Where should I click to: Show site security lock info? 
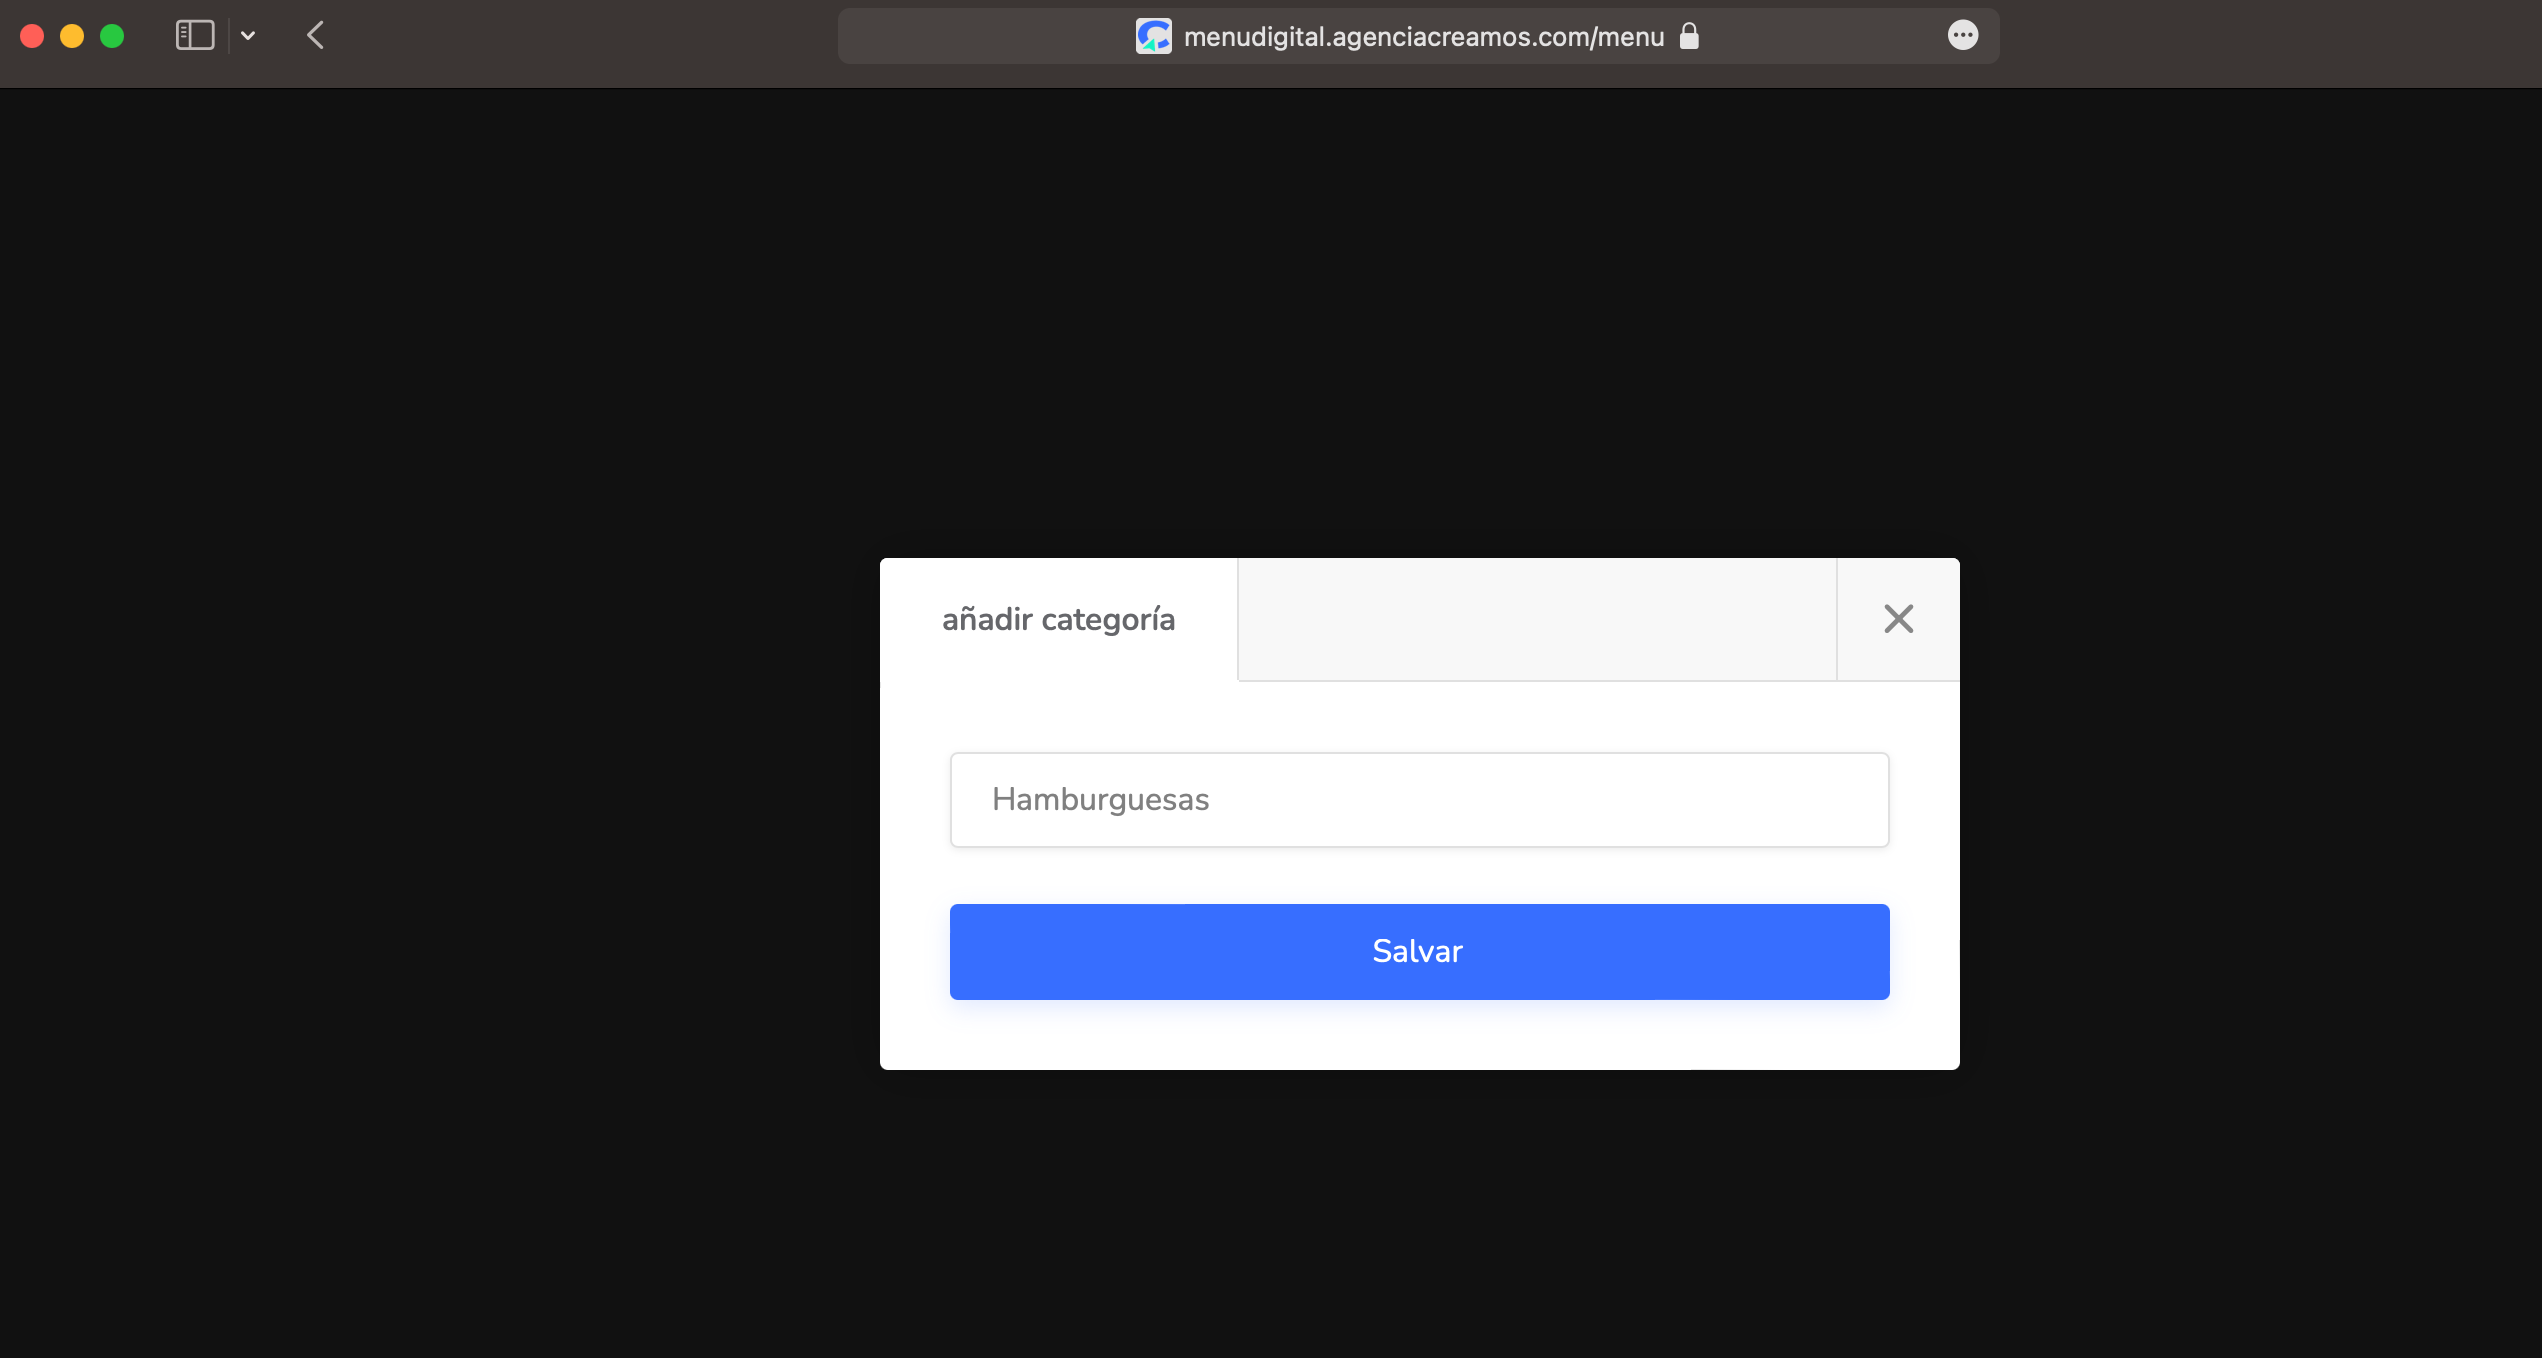point(1689,36)
